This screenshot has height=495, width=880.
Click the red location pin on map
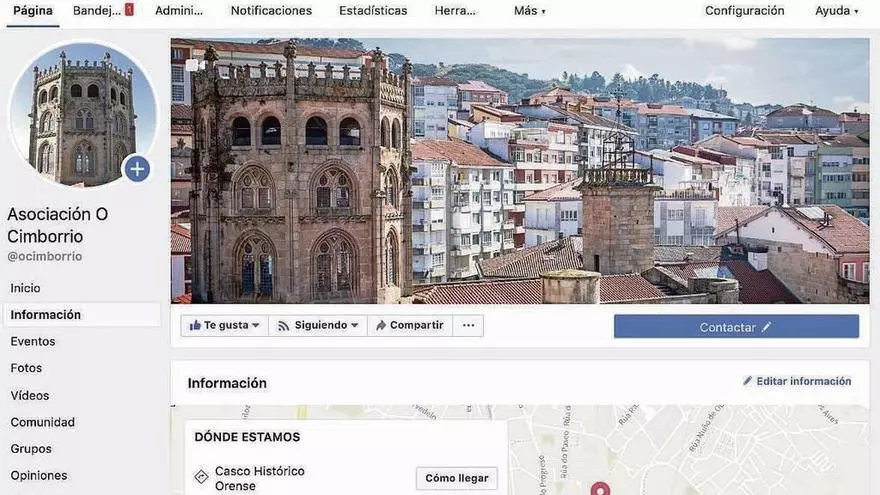(x=600, y=489)
